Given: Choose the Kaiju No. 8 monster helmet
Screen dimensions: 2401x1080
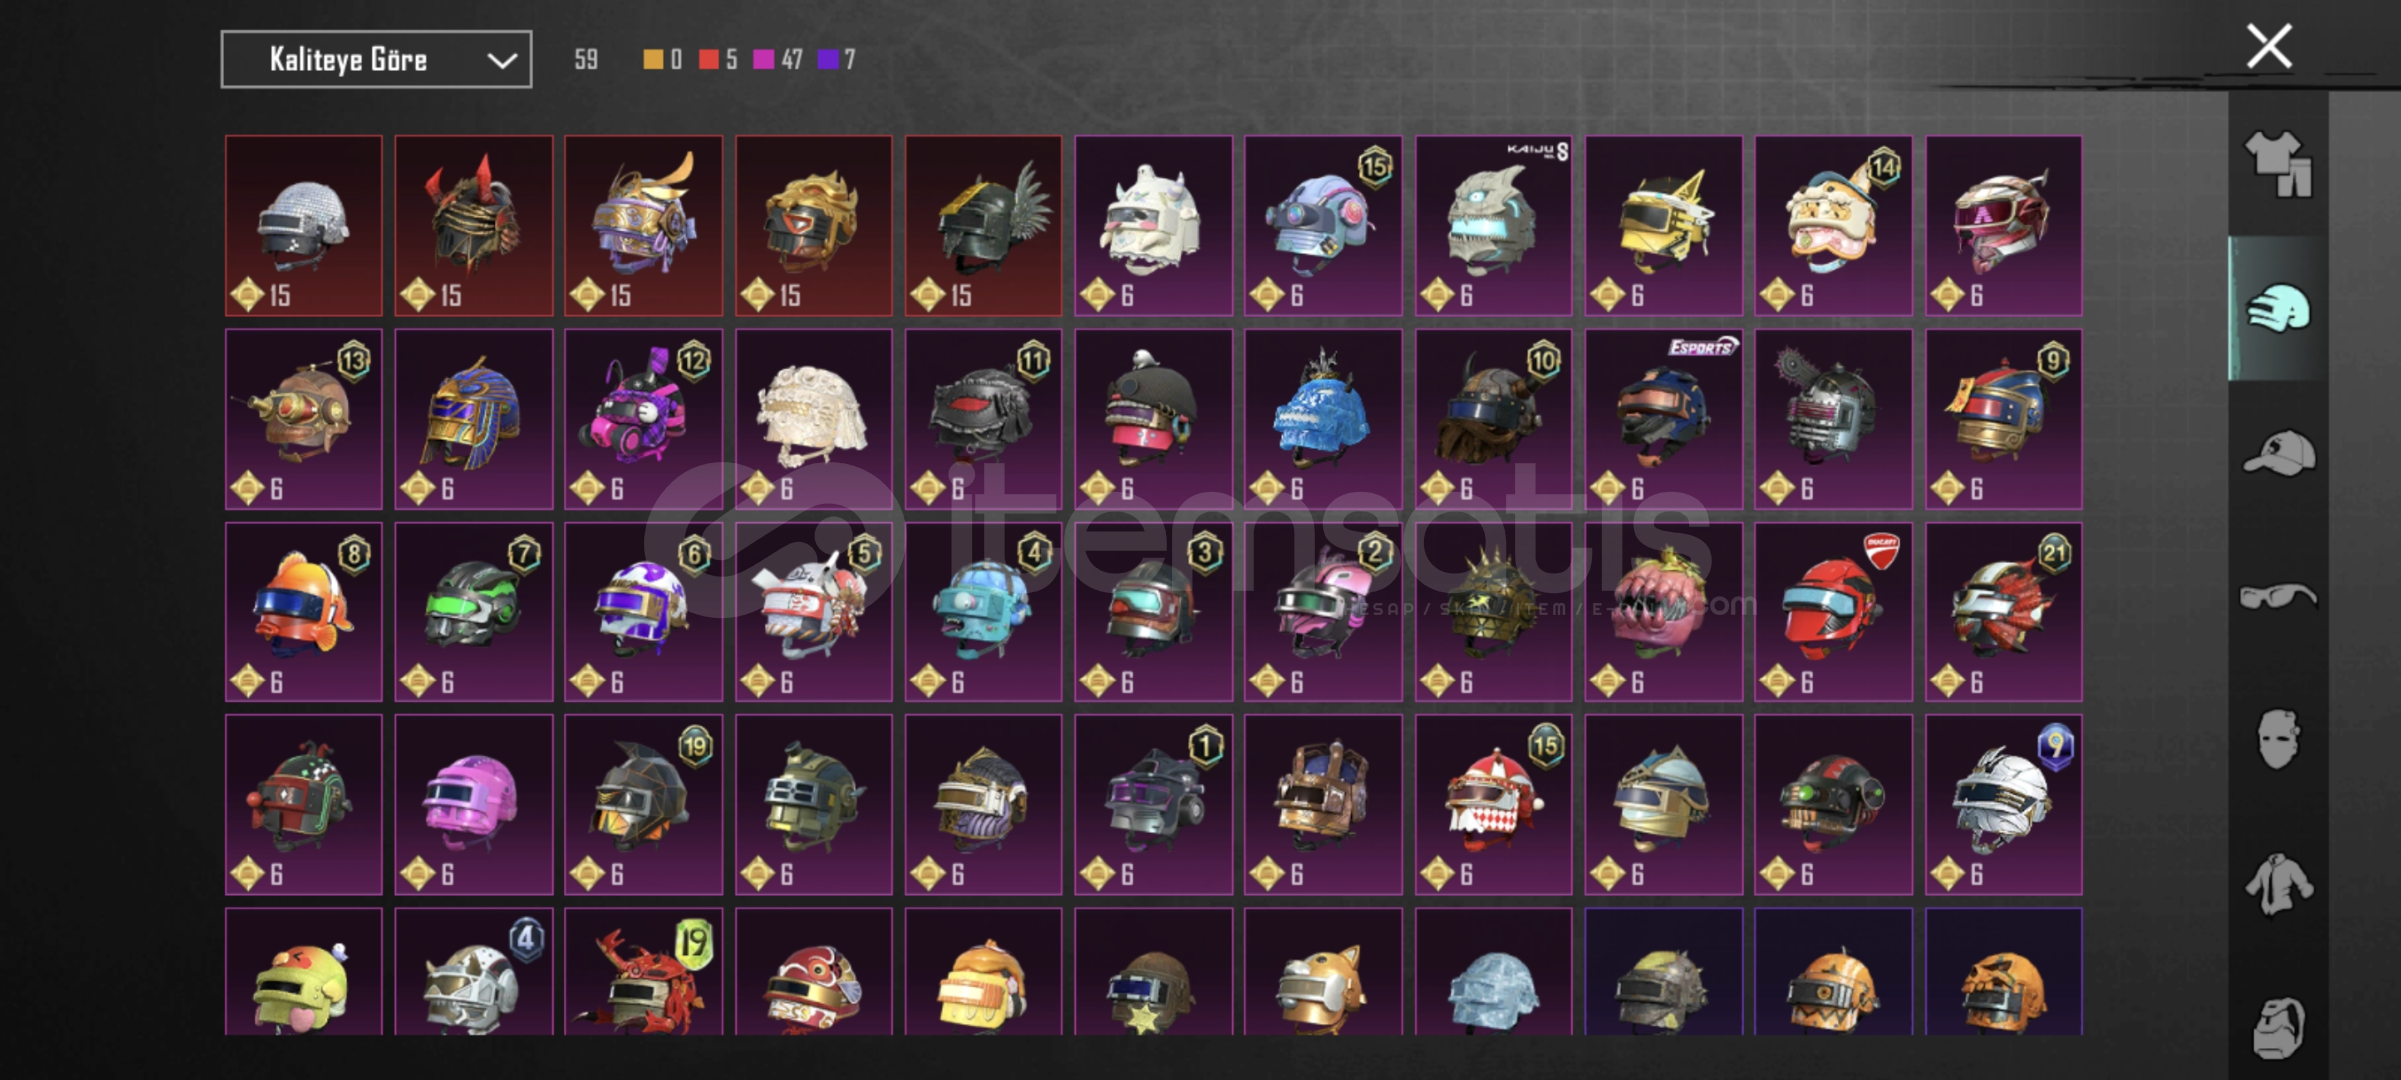Looking at the screenshot, I should 1494,226.
